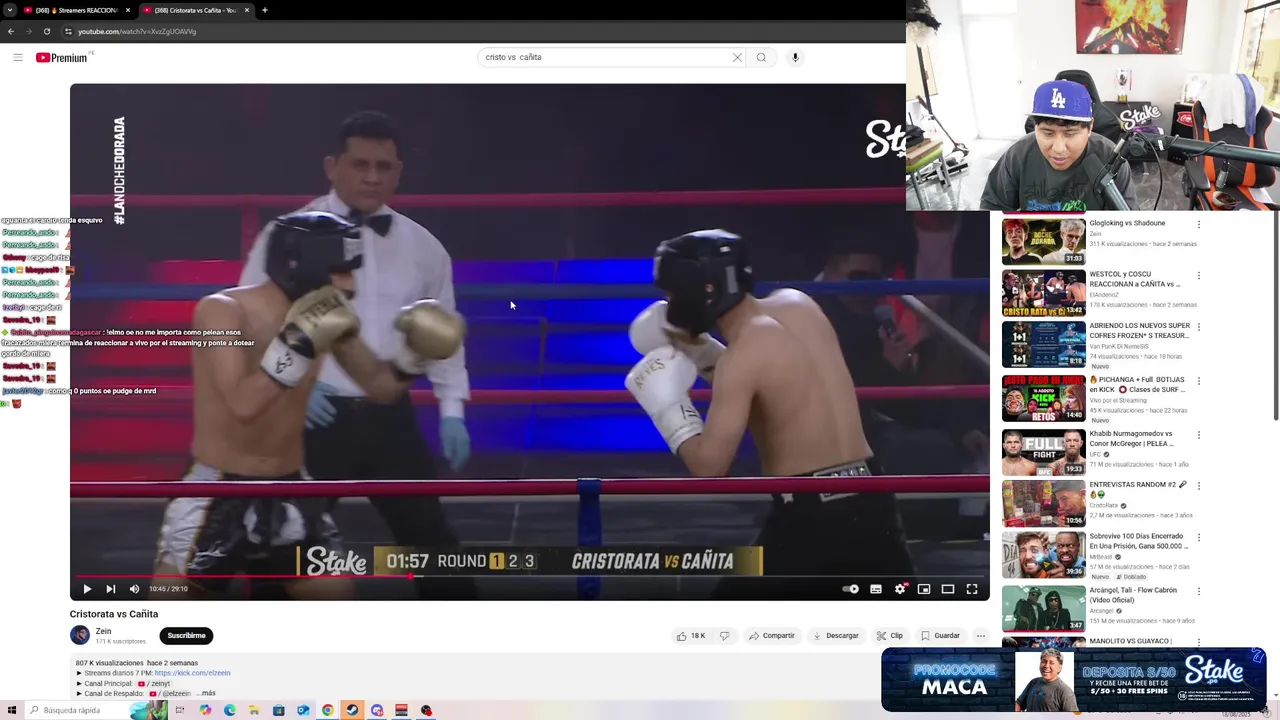Start voice search with microphone

(795, 57)
